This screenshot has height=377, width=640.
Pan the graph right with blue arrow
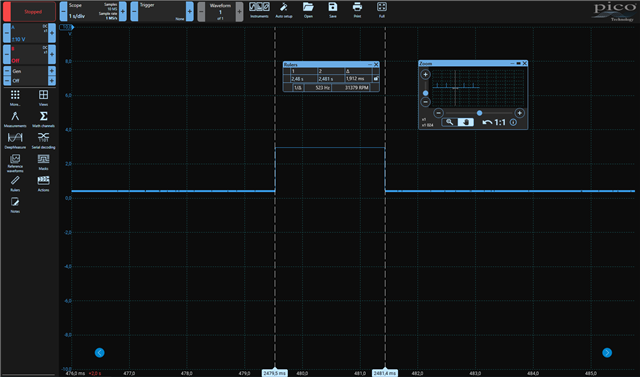pyautogui.click(x=607, y=353)
